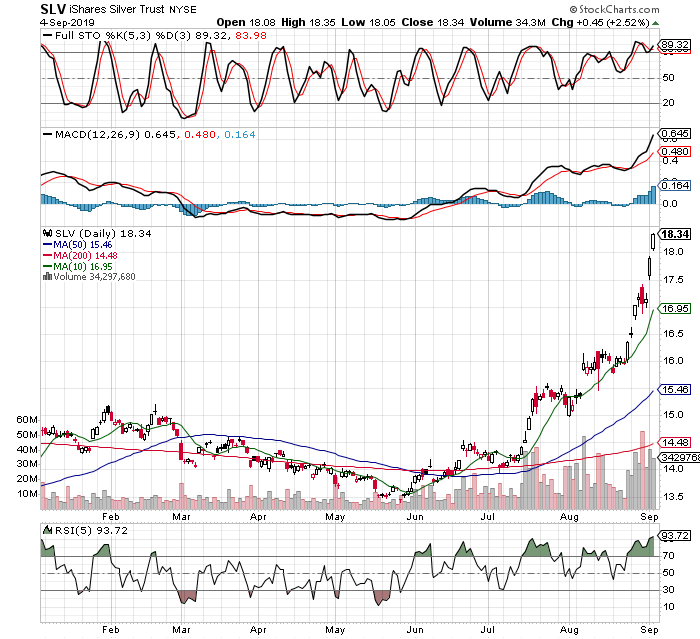Click the MA(200) 14.48 legend entry

pos(80,255)
